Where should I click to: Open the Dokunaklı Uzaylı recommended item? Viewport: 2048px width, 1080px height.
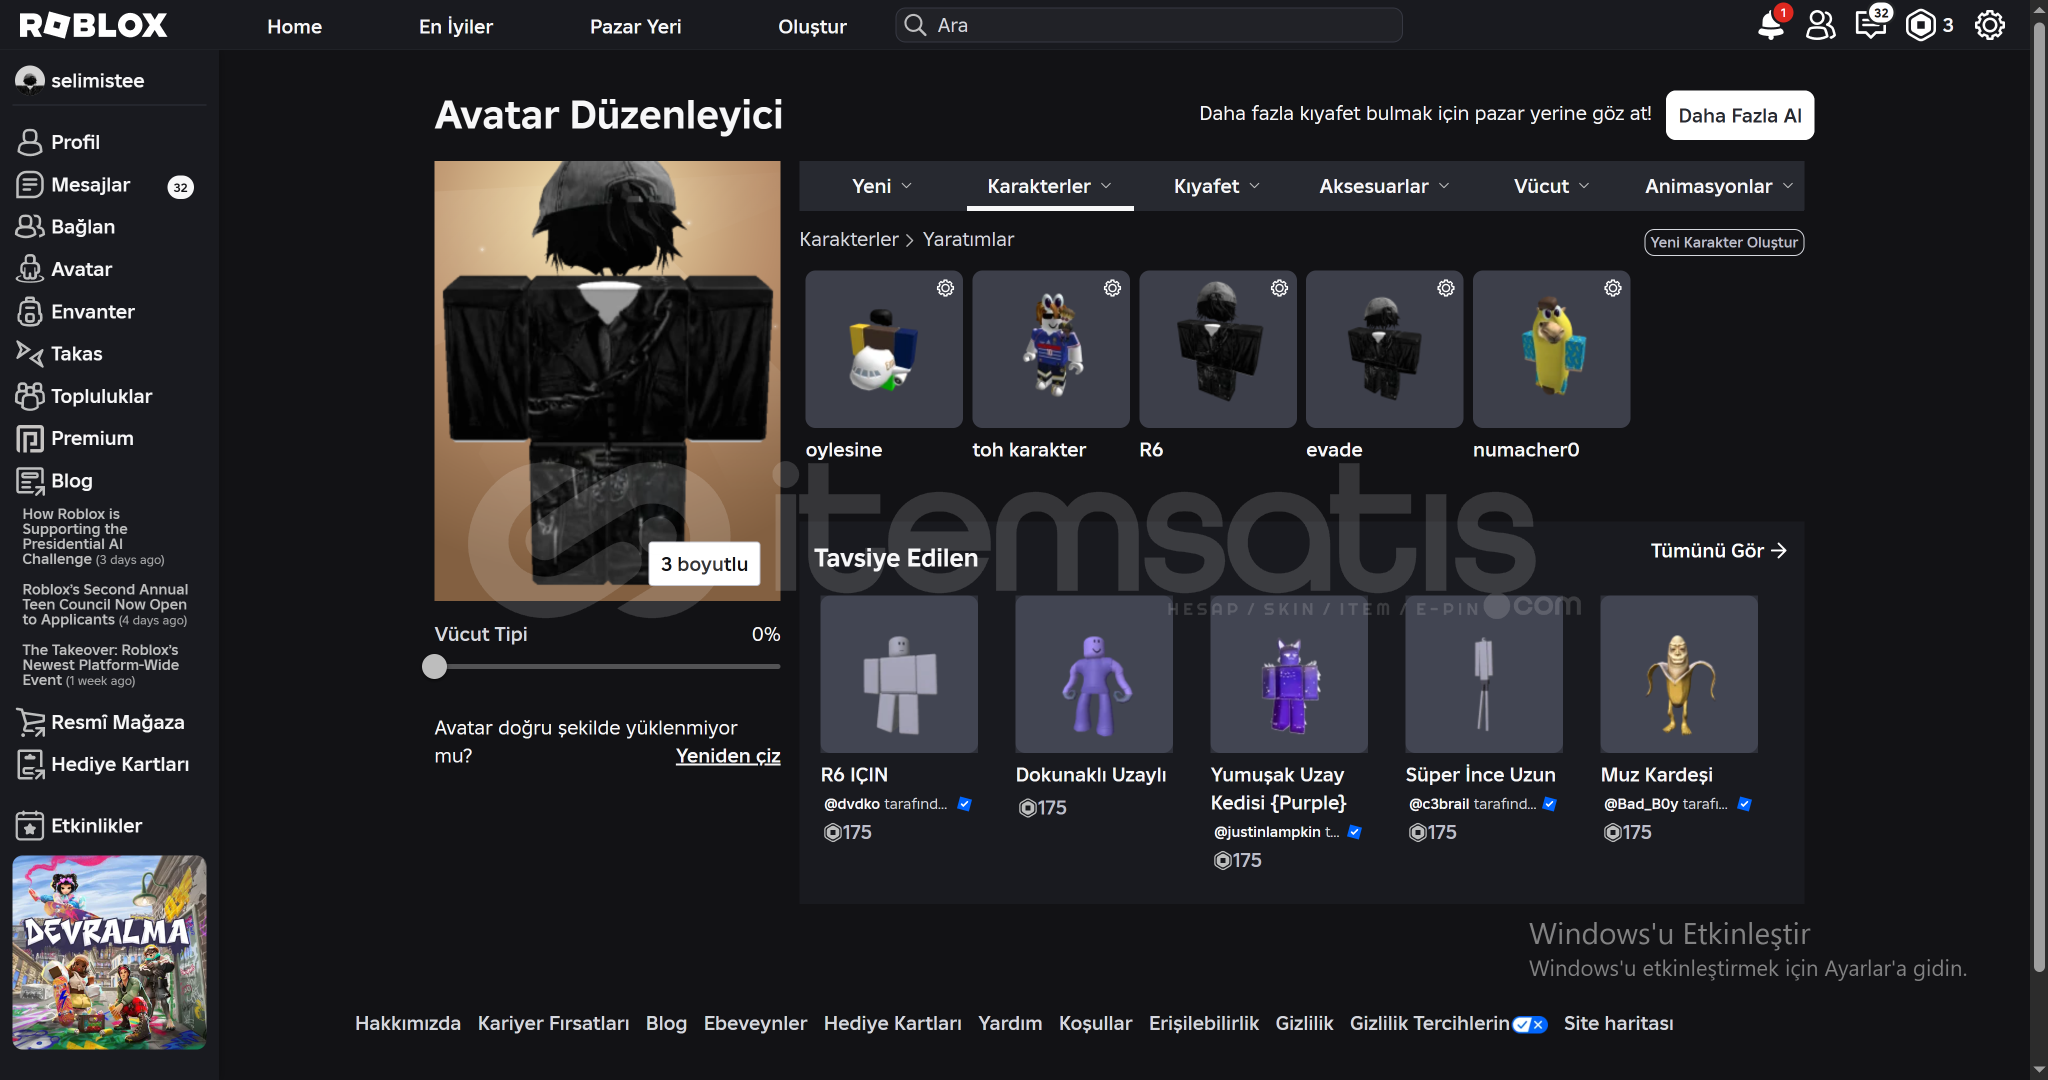[x=1094, y=674]
